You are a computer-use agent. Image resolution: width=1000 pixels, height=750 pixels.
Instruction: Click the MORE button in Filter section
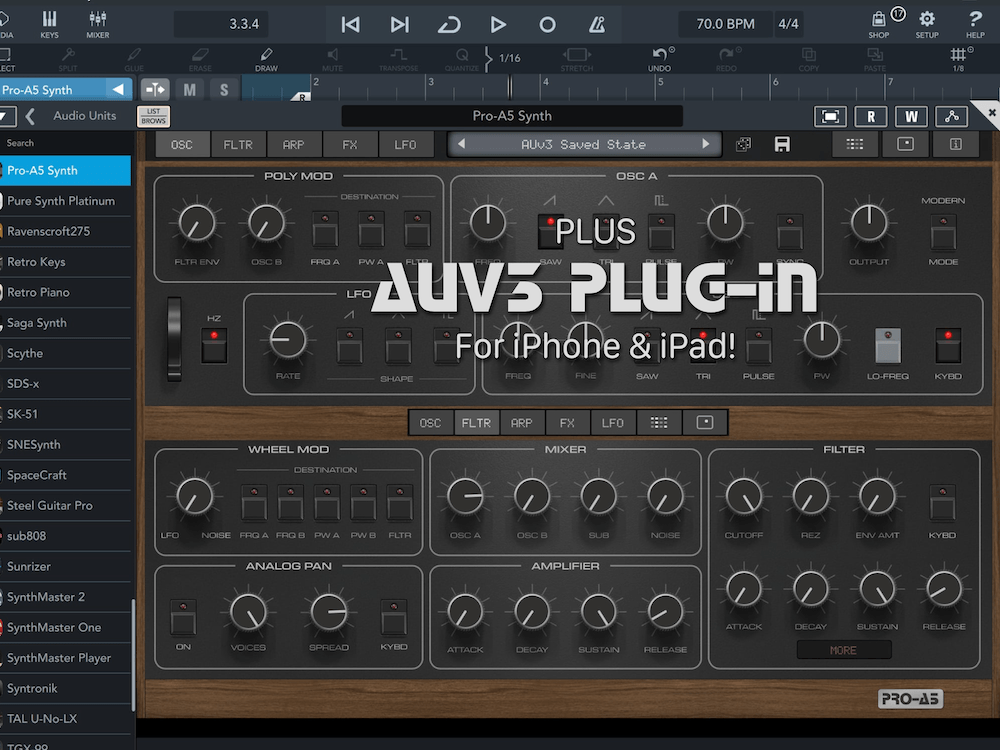coord(843,650)
